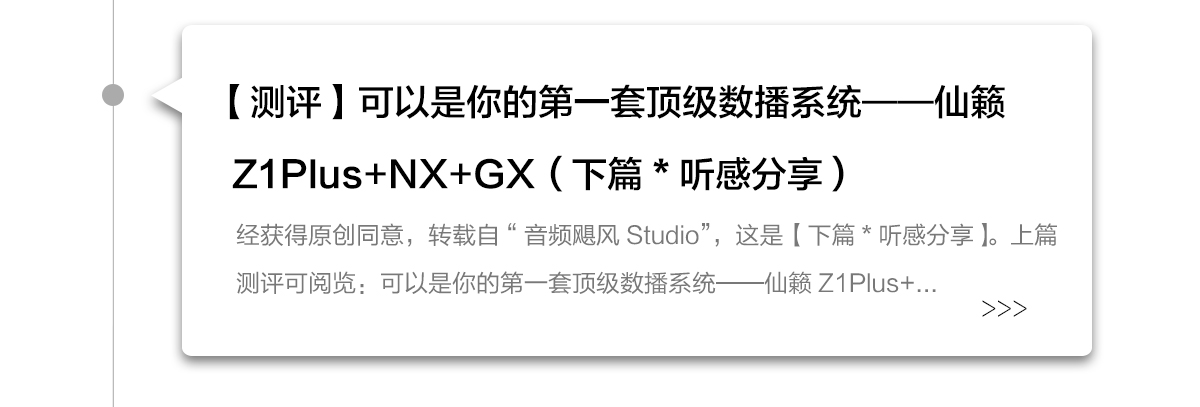Expand the truncated ... ellipsis
Image resolution: width=1200 pixels, height=407 pixels.
coord(927,288)
